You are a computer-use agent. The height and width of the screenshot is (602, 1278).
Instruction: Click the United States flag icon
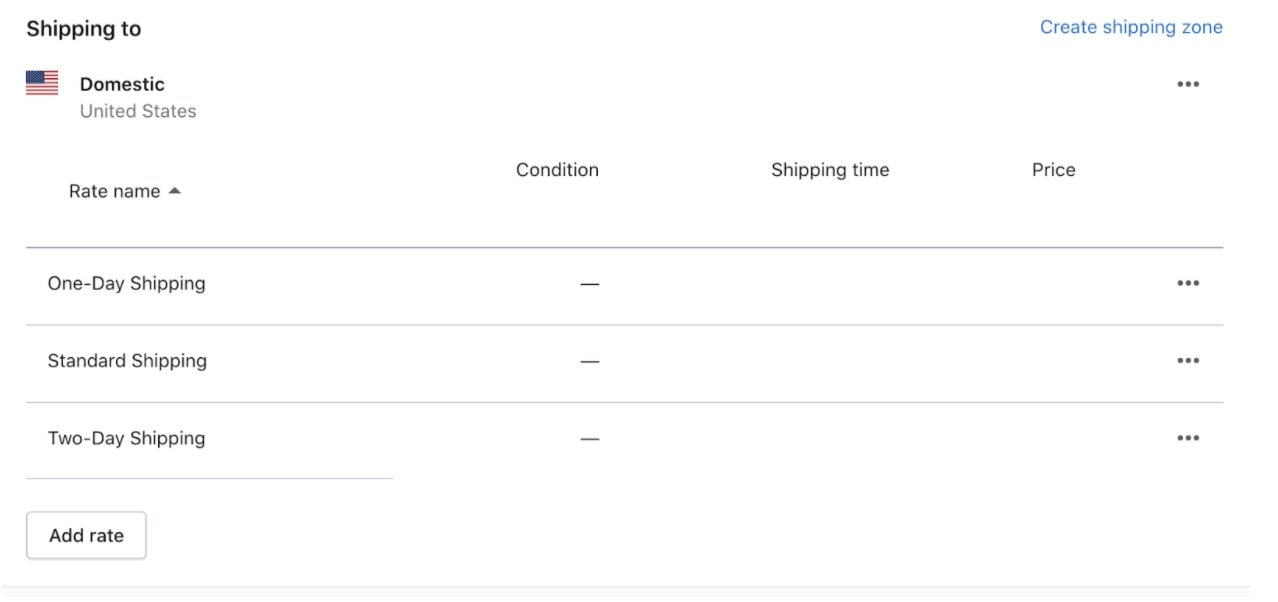[41, 83]
